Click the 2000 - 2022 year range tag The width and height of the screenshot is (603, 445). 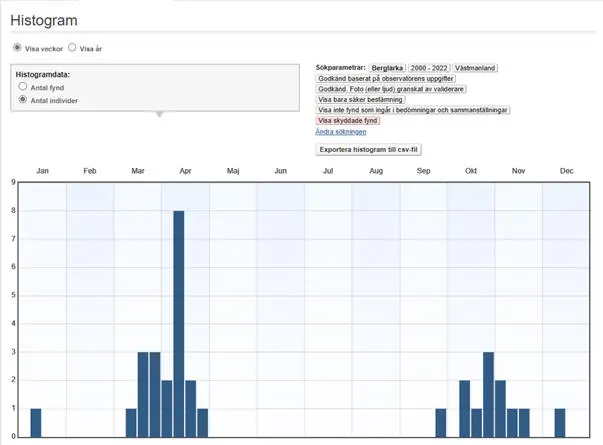pos(429,67)
